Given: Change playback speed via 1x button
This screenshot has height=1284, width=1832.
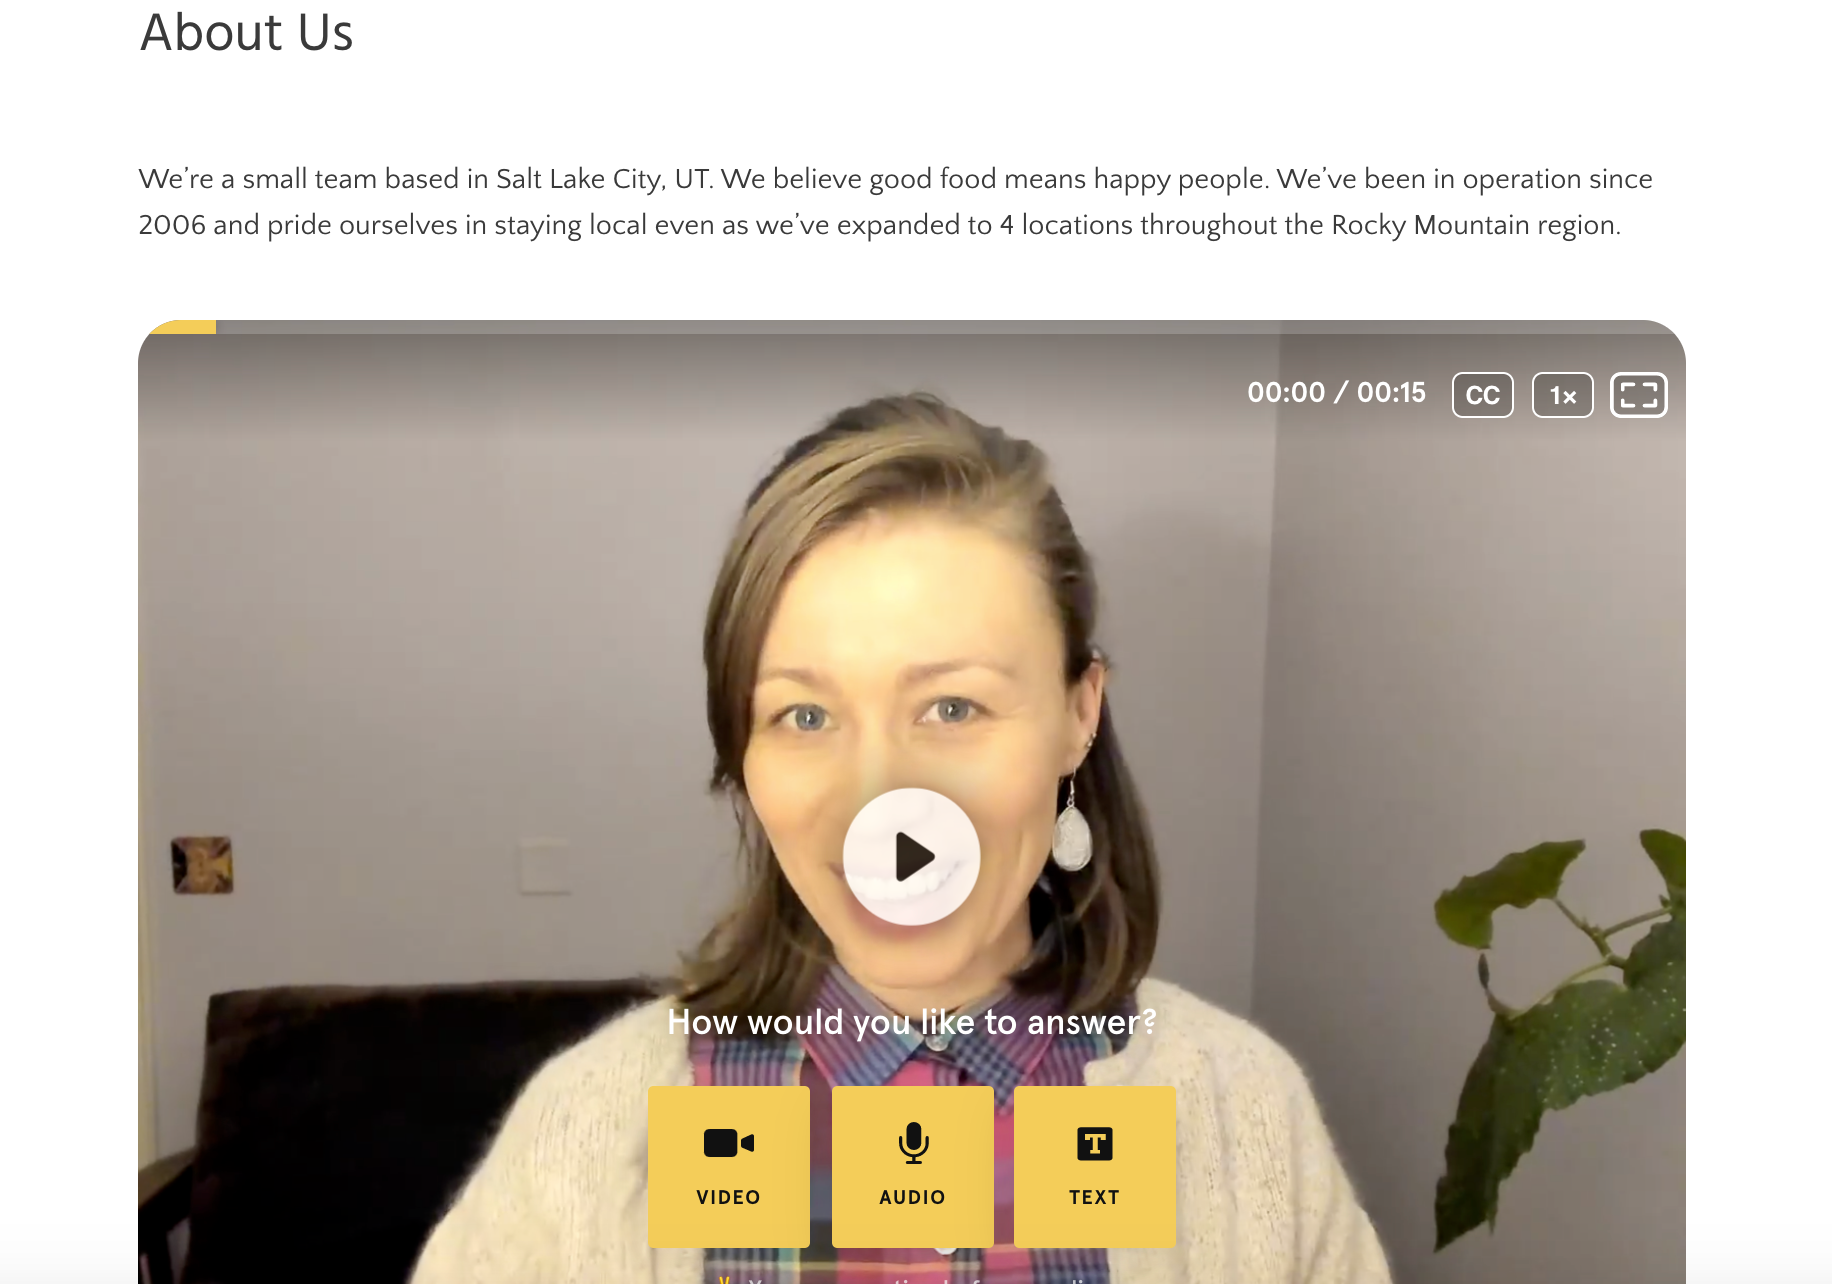Looking at the screenshot, I should 1562,395.
